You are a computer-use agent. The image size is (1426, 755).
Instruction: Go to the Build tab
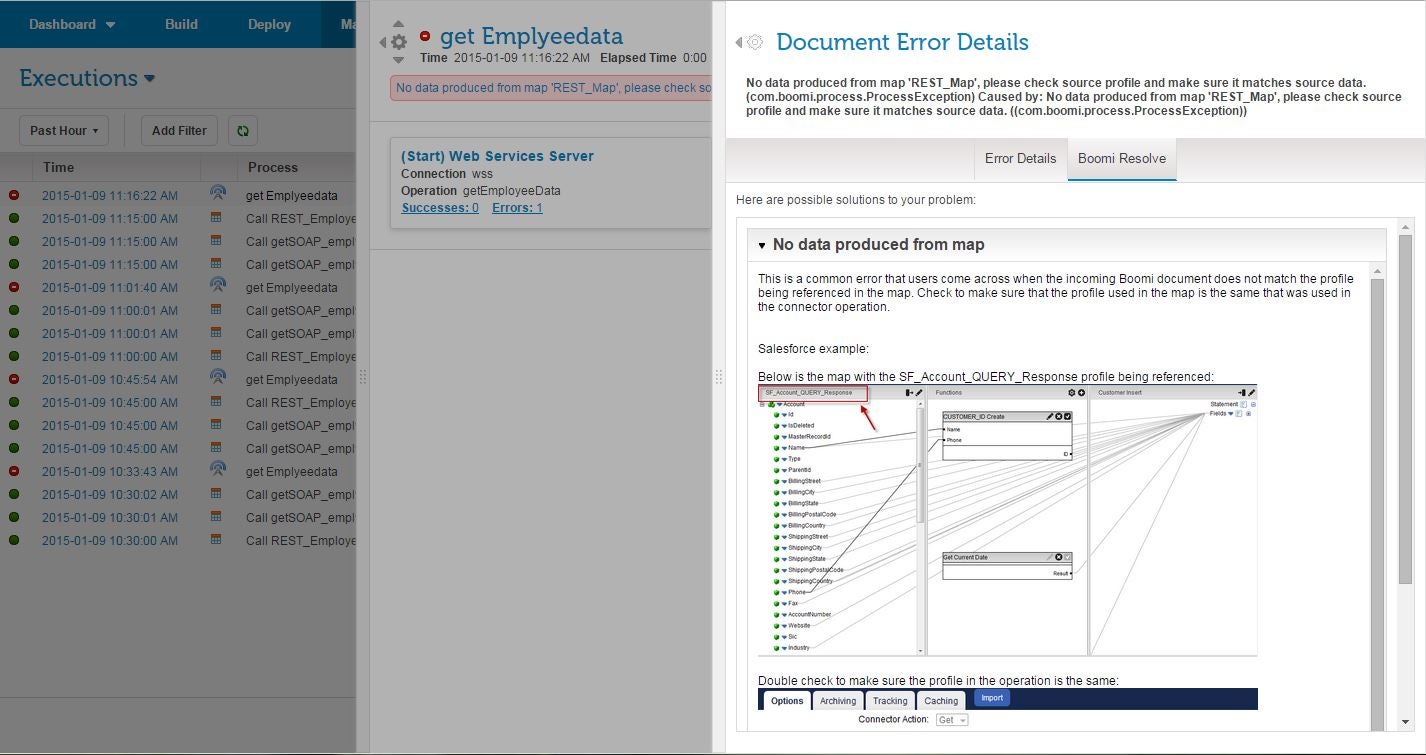181,24
